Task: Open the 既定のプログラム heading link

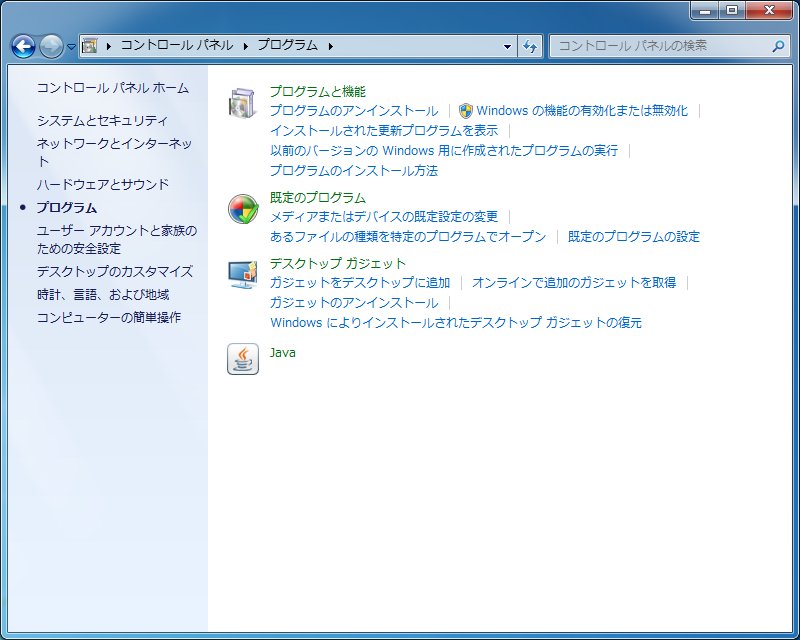Action: [x=318, y=198]
